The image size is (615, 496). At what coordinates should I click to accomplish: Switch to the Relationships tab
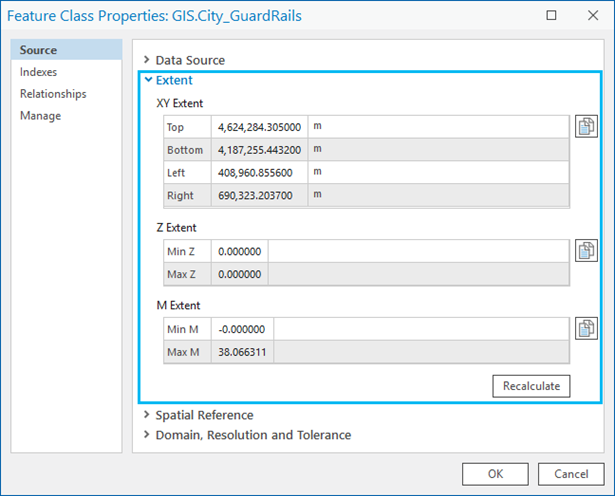click(x=53, y=94)
